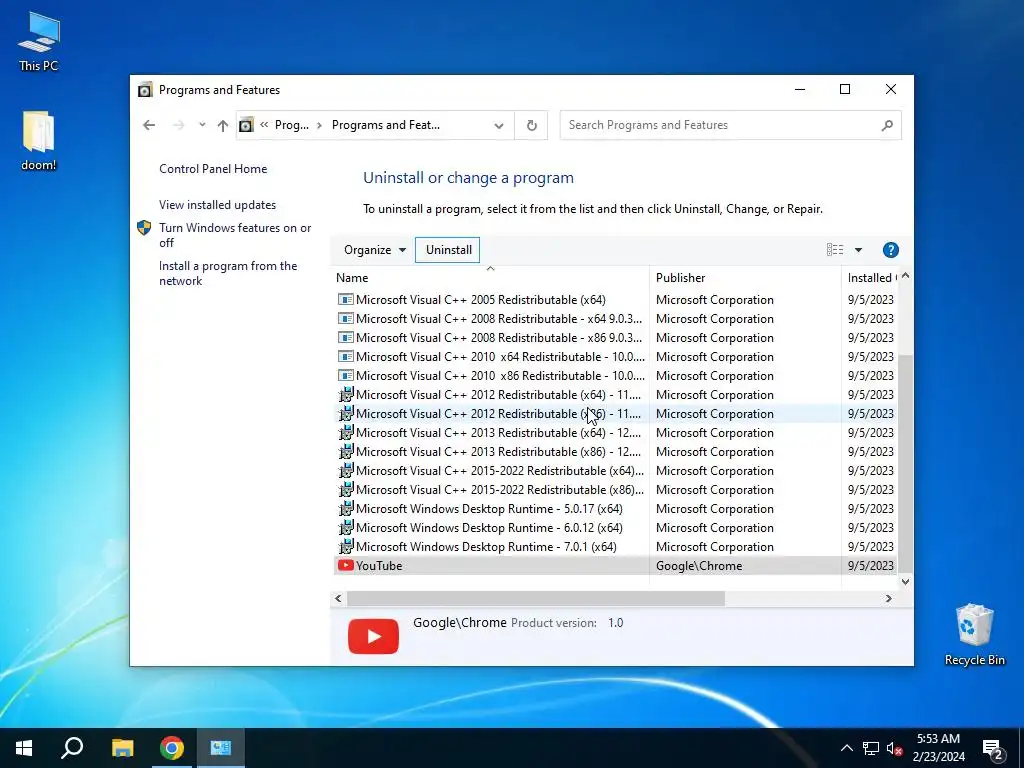Select Windows Desktop Runtime 5.0.17 (x64)
The height and width of the screenshot is (768, 1024).
614,508
